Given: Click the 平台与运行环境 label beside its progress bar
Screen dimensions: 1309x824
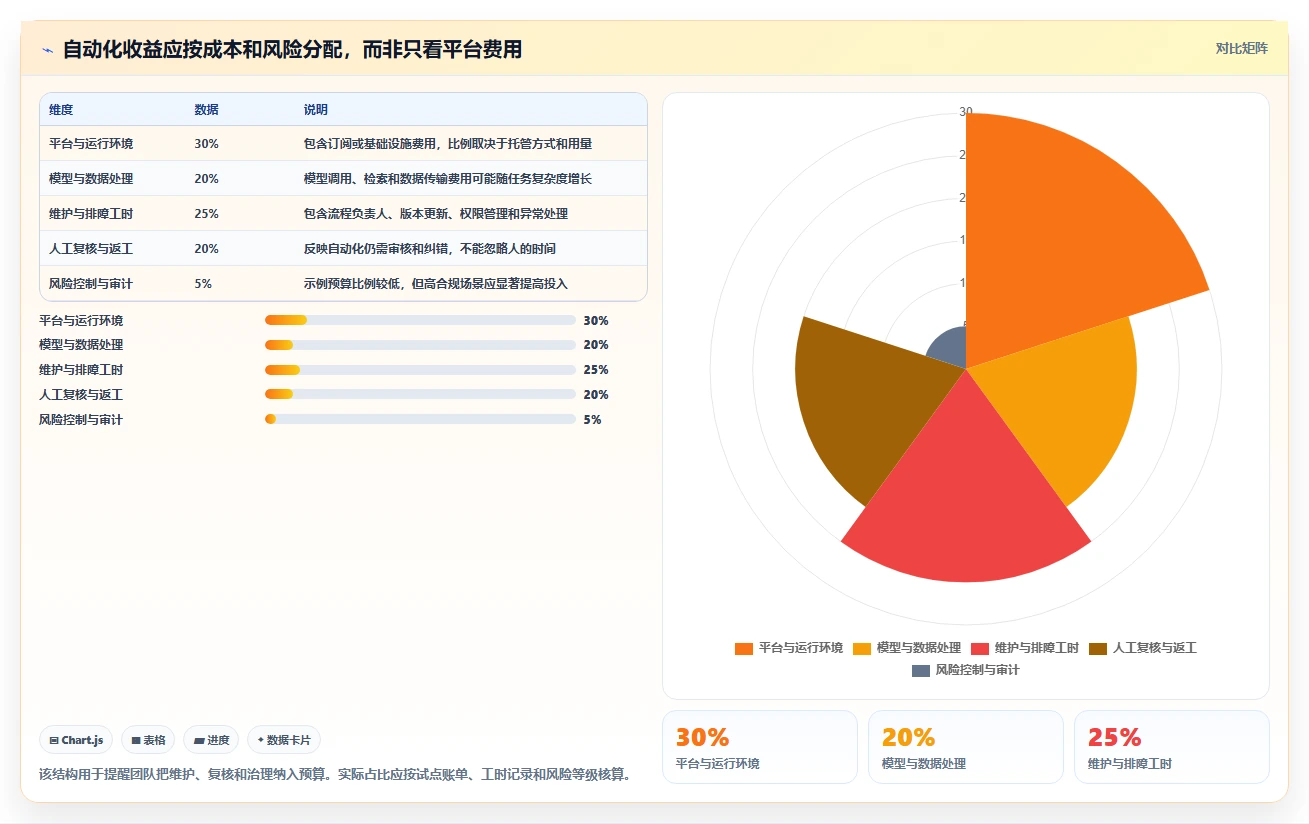Looking at the screenshot, I should click(x=81, y=321).
